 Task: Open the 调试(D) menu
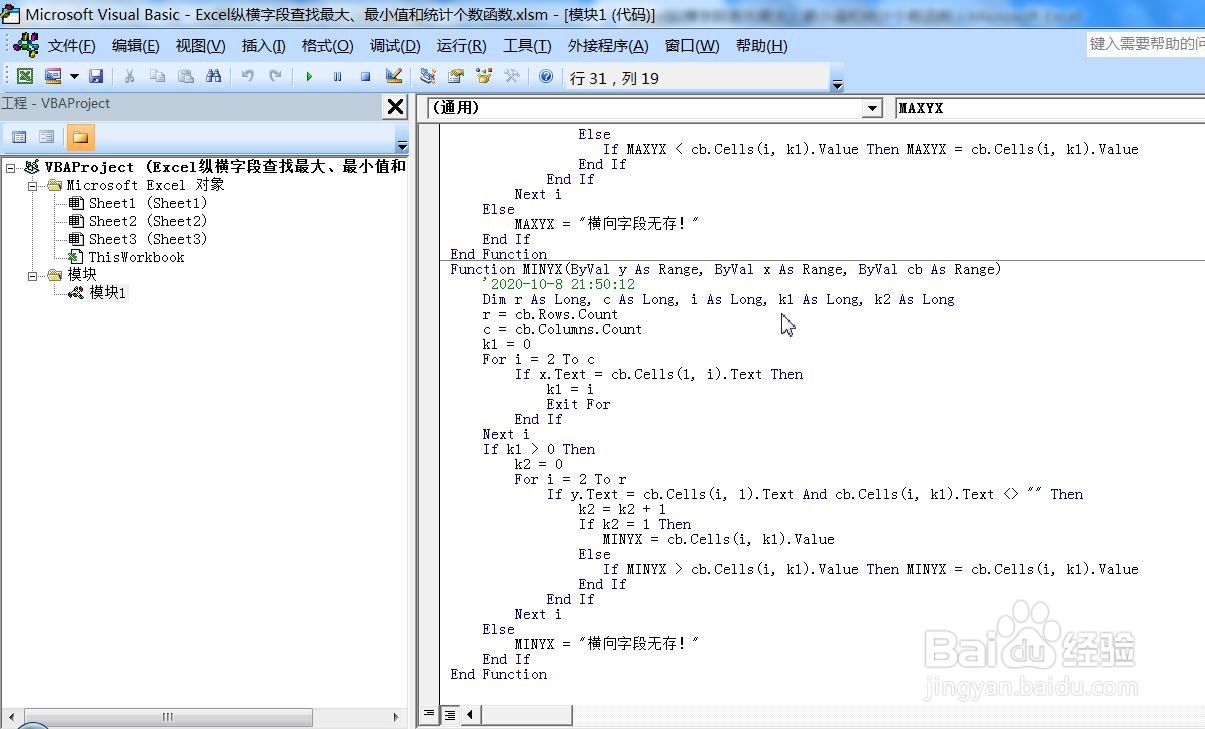[394, 45]
